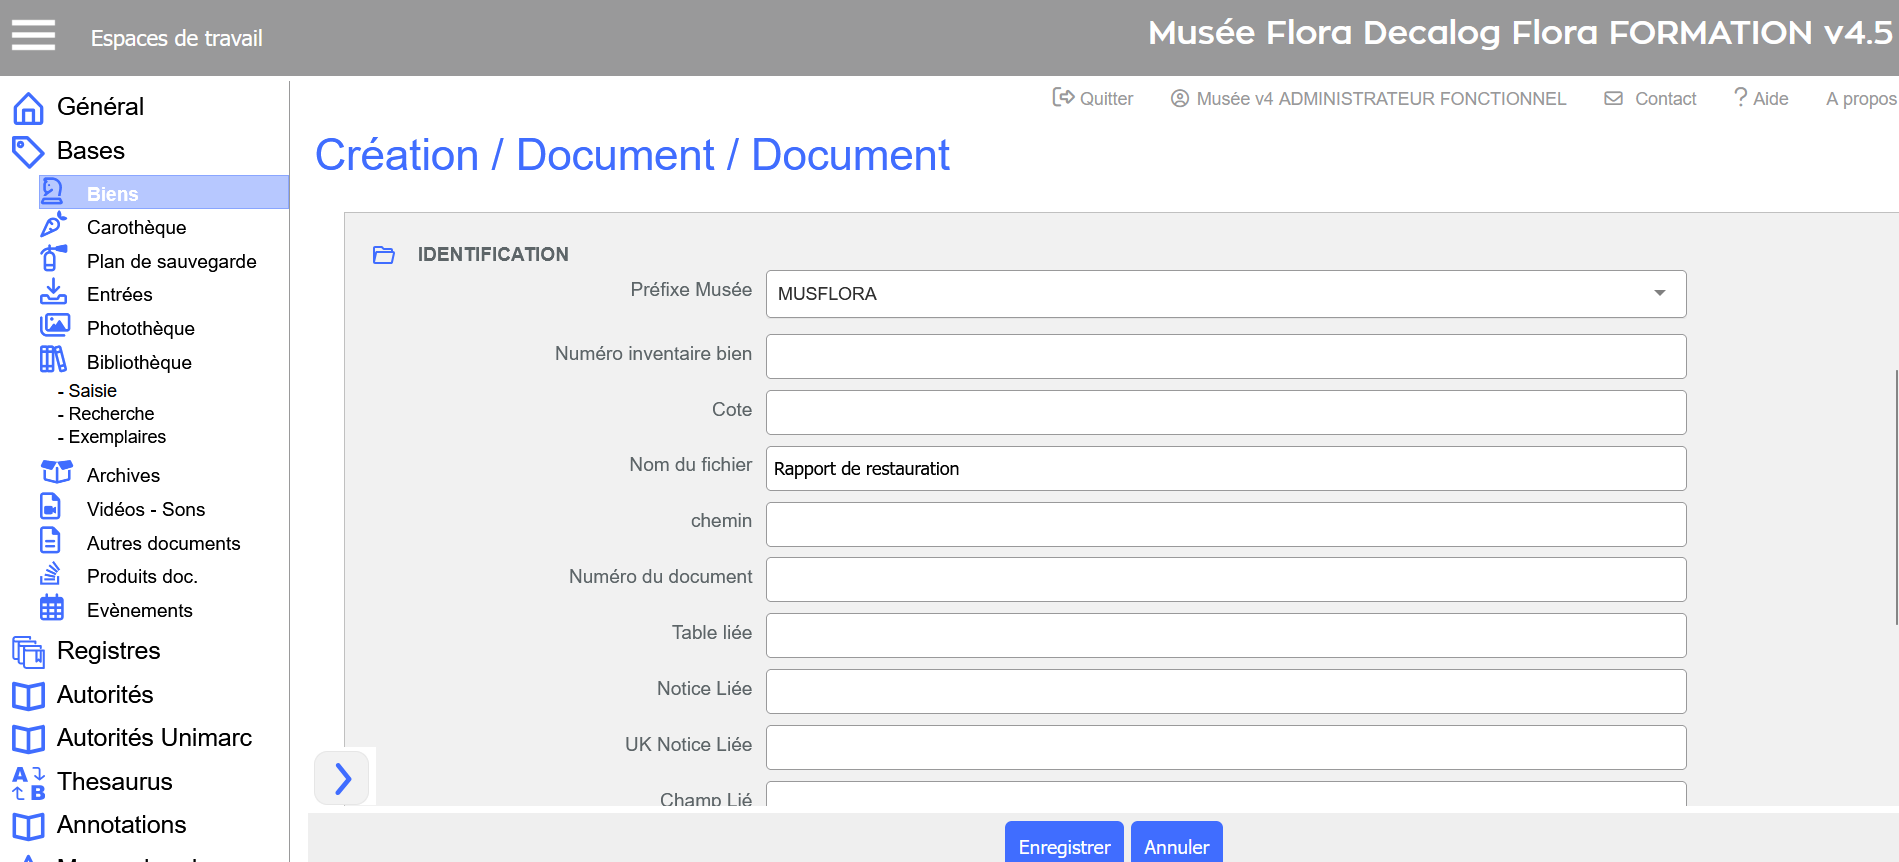The height and width of the screenshot is (862, 1899).
Task: Open the Aide help link
Action: [1761, 98]
